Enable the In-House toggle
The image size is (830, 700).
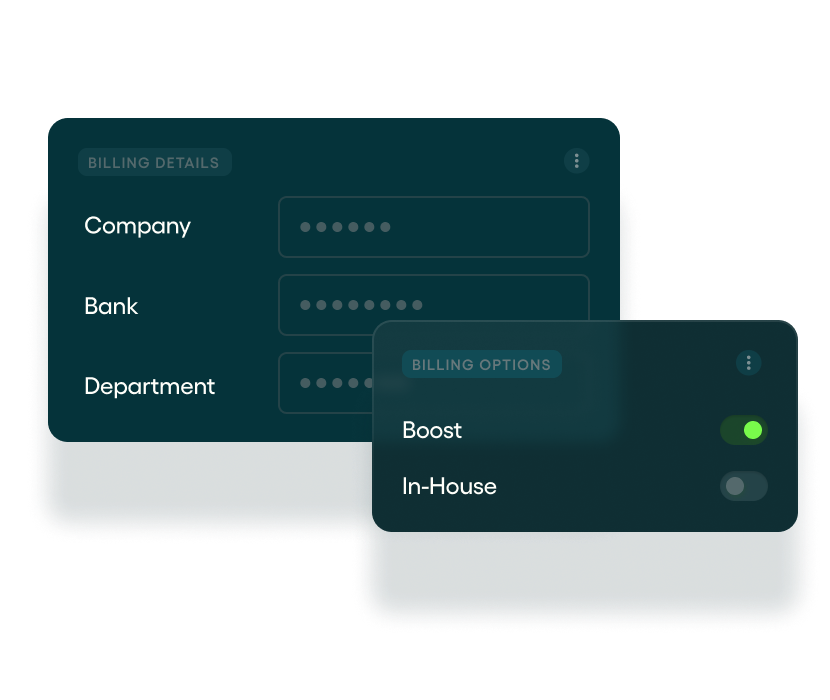[744, 486]
